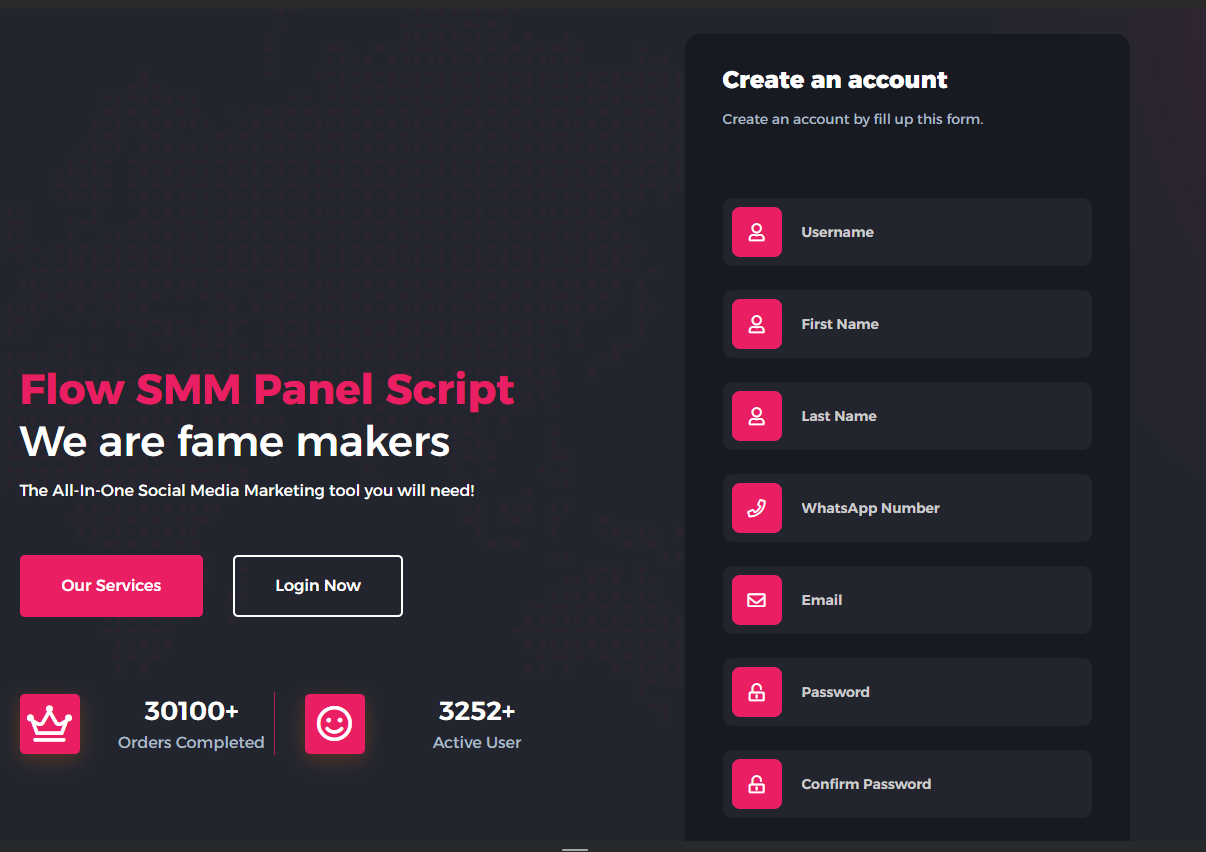Click the phone icon beside WhatsApp Number

756,508
